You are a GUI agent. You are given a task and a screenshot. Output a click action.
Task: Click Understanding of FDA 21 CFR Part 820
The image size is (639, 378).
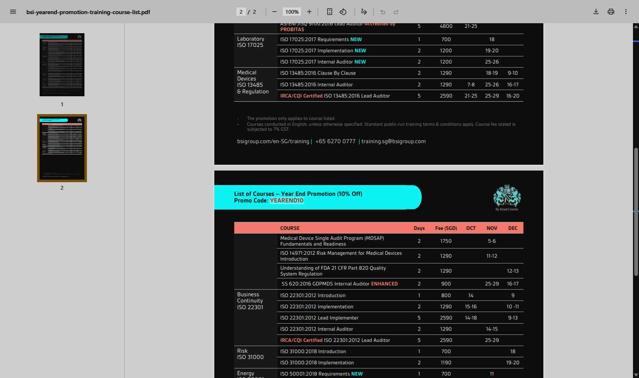[333, 271]
